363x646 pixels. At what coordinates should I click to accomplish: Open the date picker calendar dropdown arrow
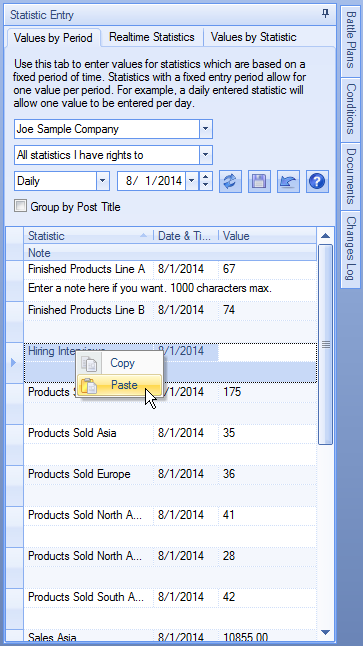click(x=192, y=181)
